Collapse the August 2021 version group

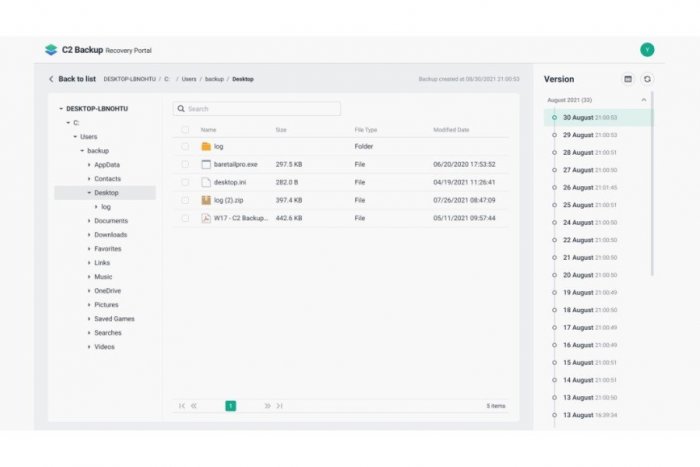(643, 100)
